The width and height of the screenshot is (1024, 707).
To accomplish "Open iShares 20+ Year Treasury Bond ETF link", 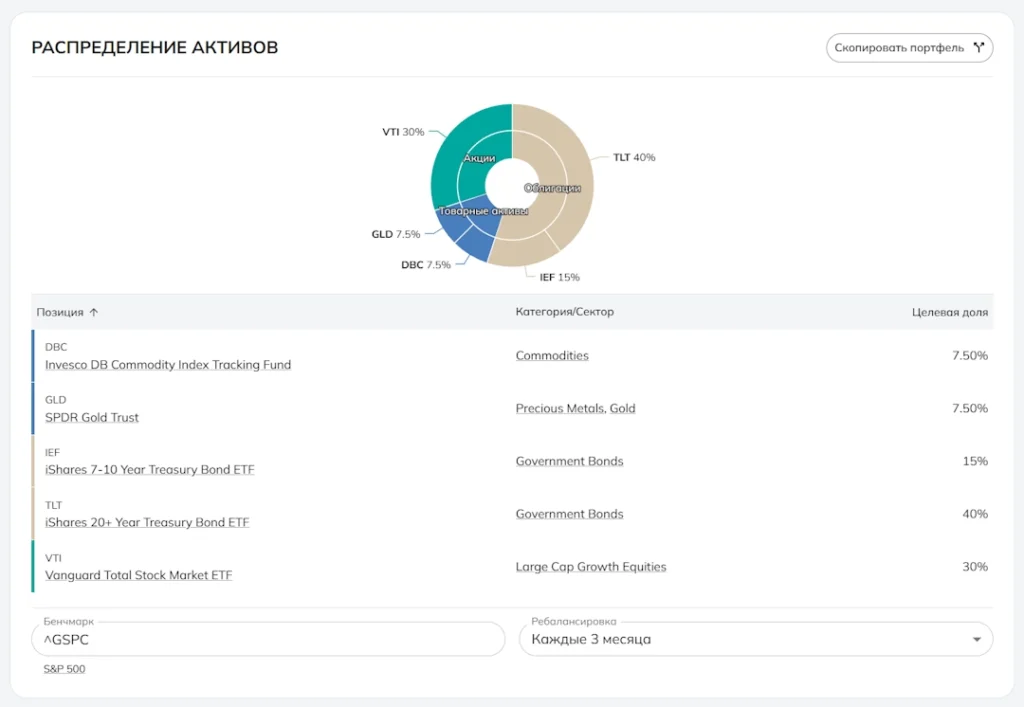I will [147, 522].
